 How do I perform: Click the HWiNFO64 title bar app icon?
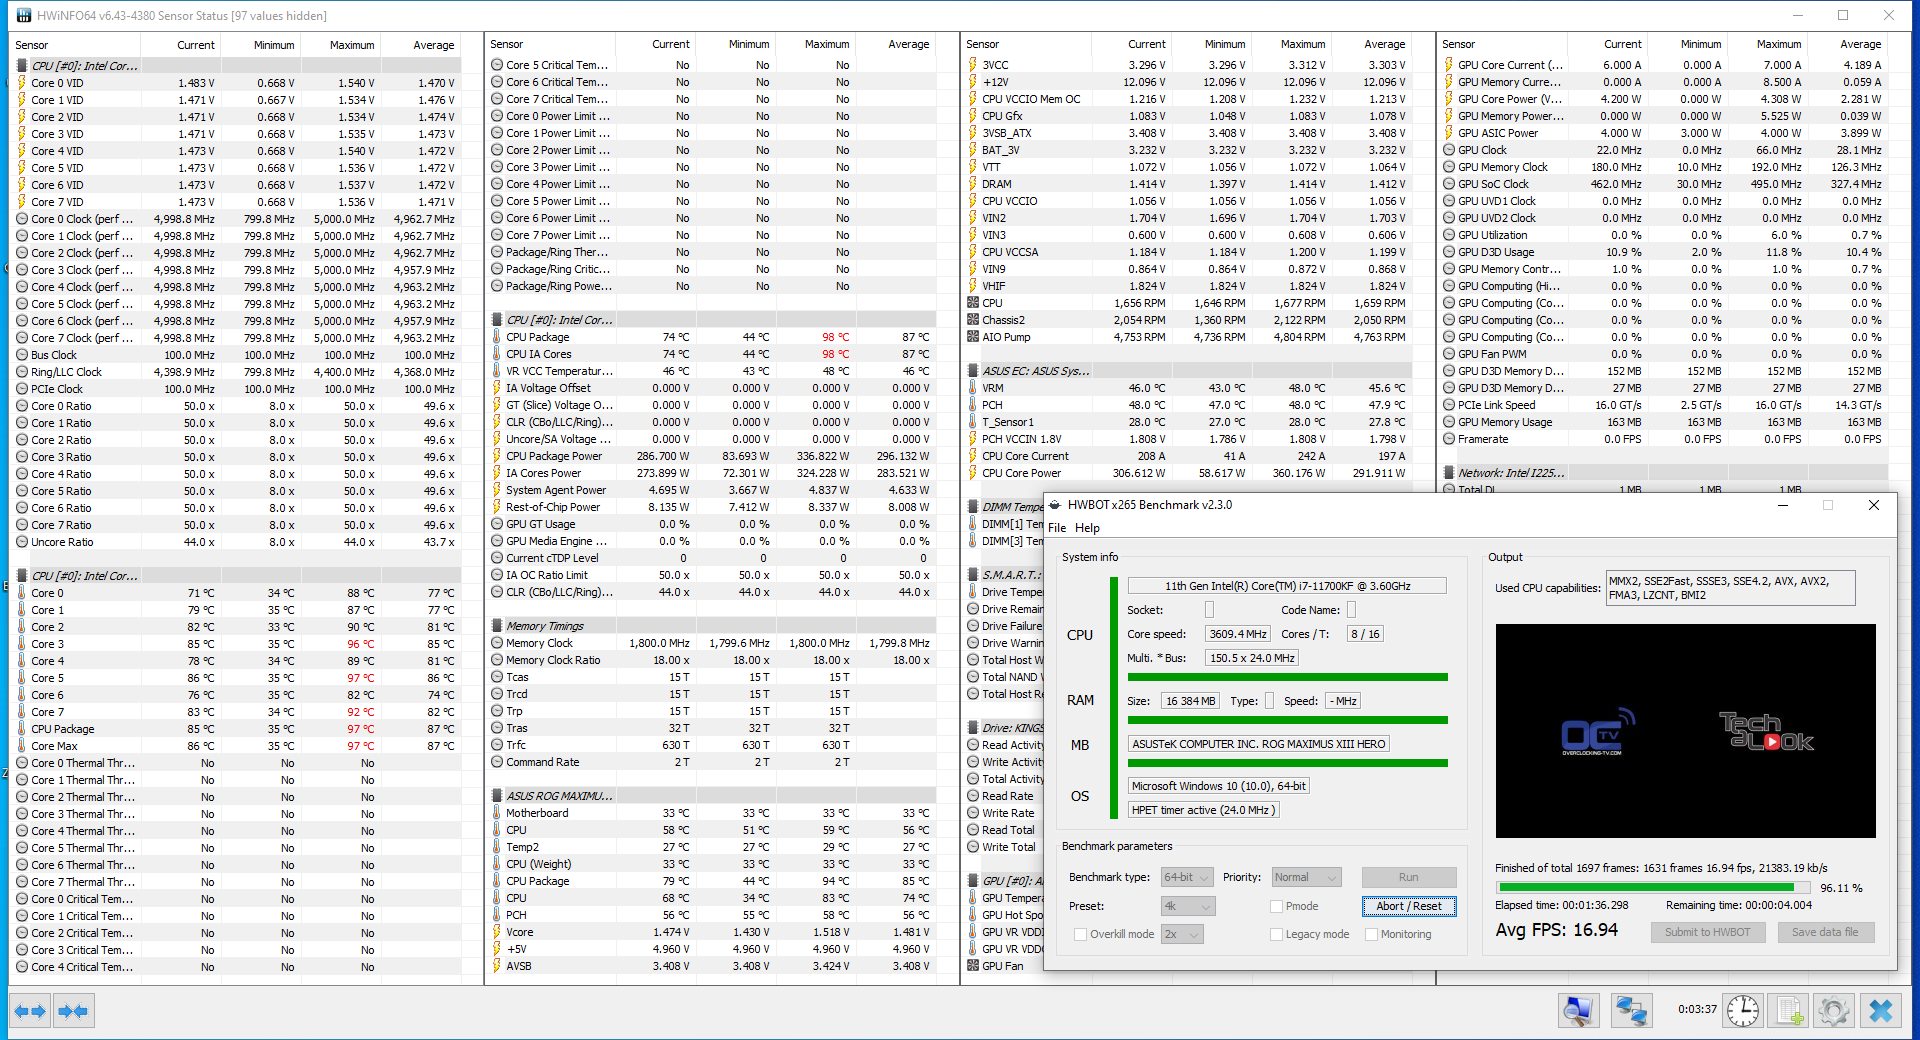24,15
